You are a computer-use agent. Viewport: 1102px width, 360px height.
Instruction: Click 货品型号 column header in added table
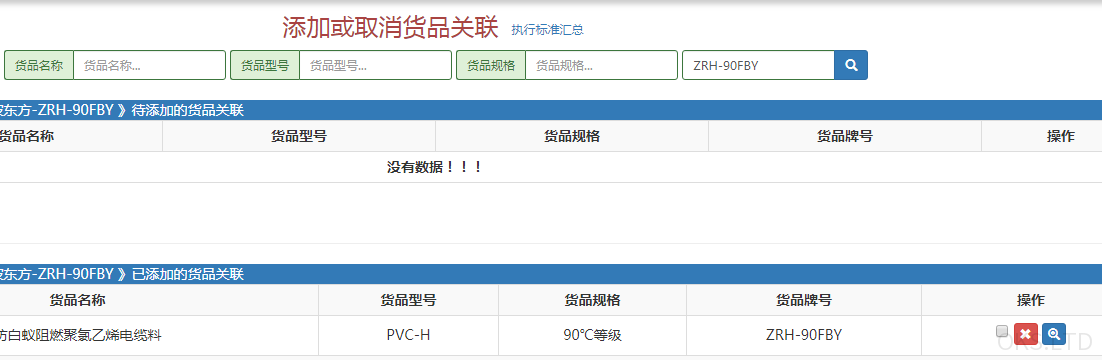[x=408, y=300]
